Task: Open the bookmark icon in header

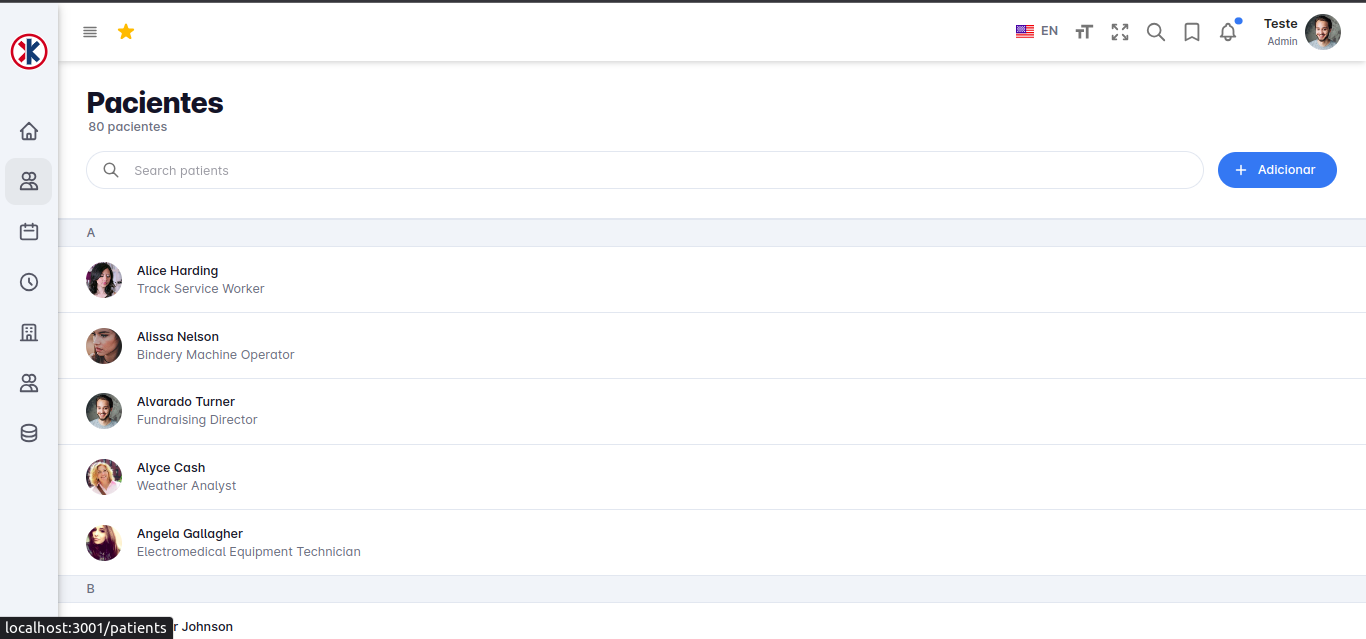Action: pyautogui.click(x=1192, y=32)
